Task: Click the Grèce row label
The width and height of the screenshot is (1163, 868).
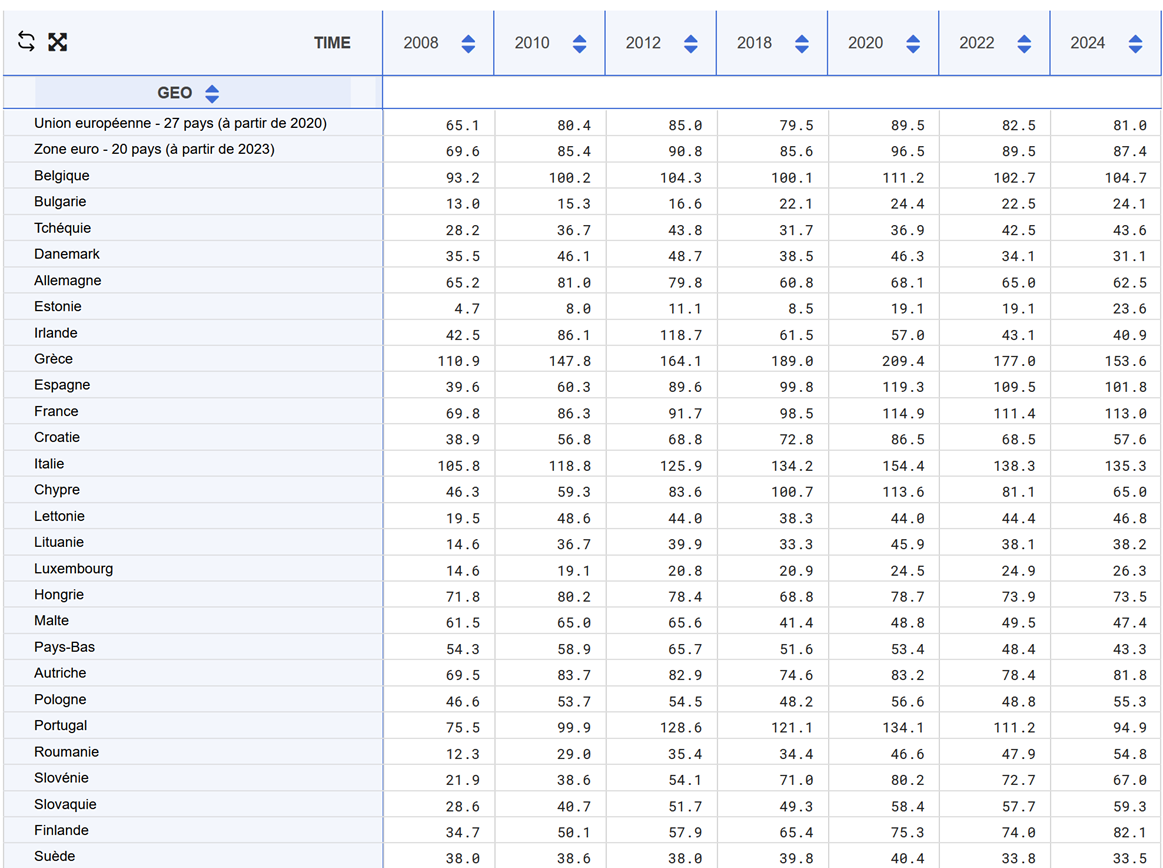Action: coord(53,359)
